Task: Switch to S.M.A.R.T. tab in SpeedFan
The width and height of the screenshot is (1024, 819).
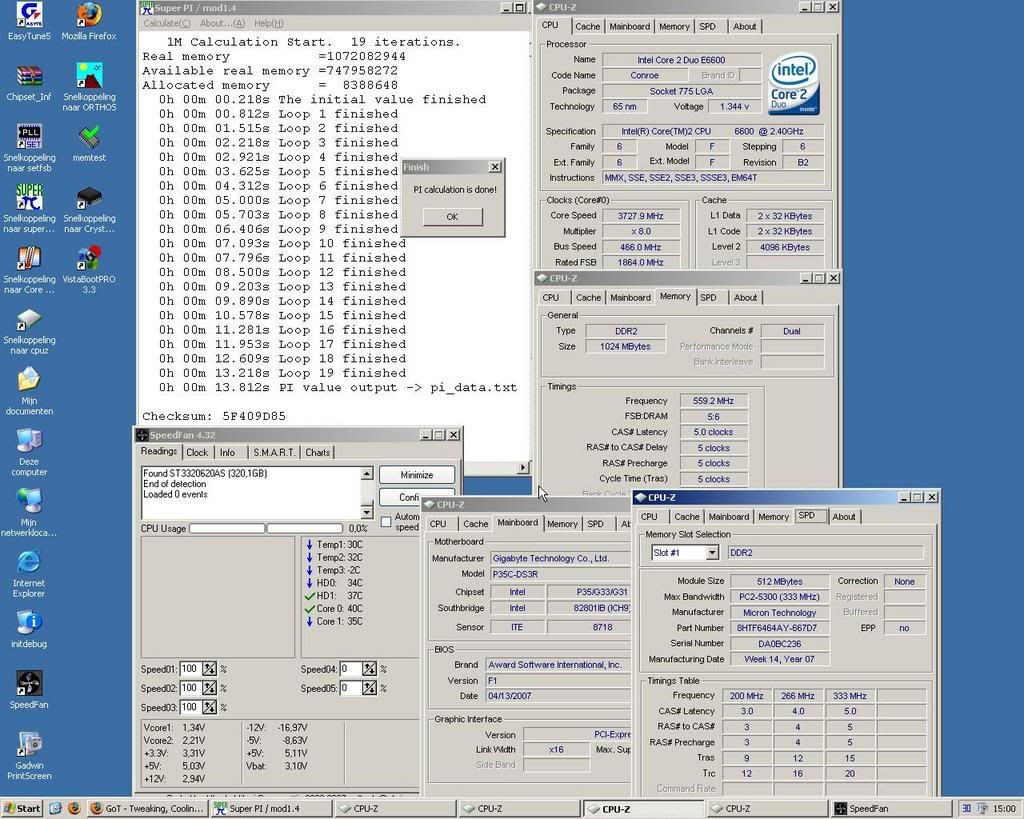Action: click(274, 452)
